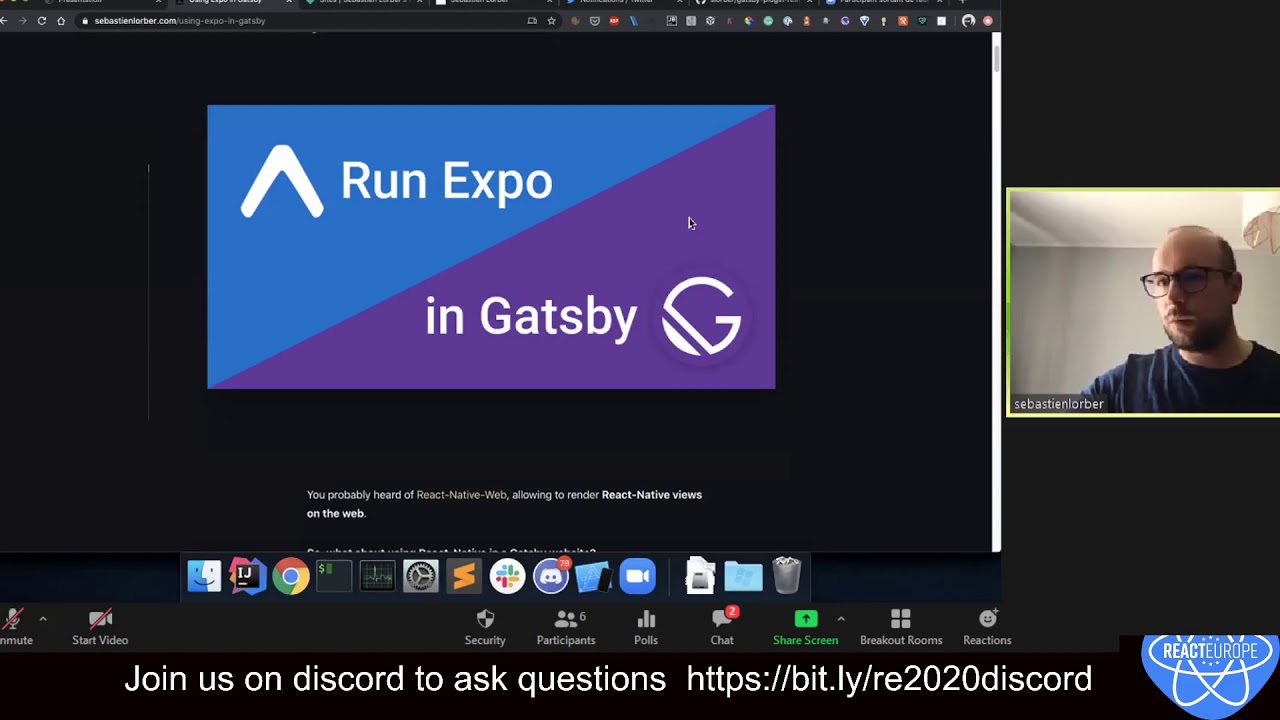The height and width of the screenshot is (720, 1280).
Task: Expand Share Screen options arrow
Action: [x=841, y=619]
